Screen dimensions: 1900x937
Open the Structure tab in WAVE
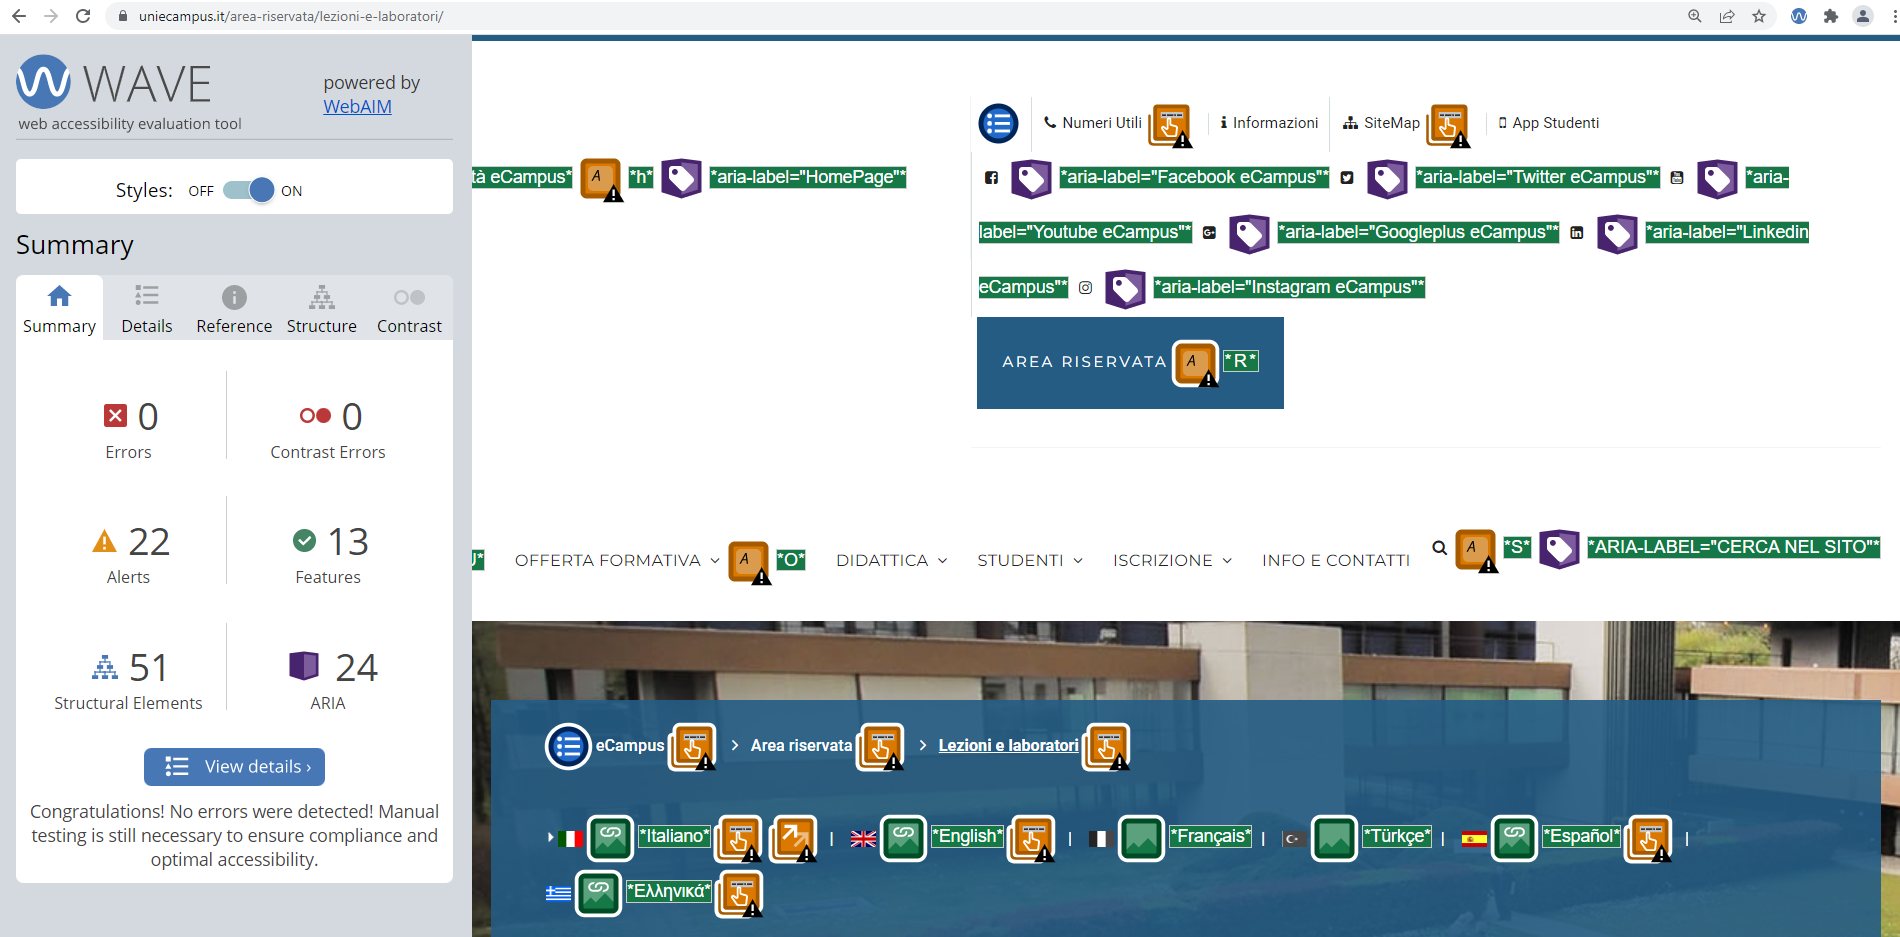(321, 309)
